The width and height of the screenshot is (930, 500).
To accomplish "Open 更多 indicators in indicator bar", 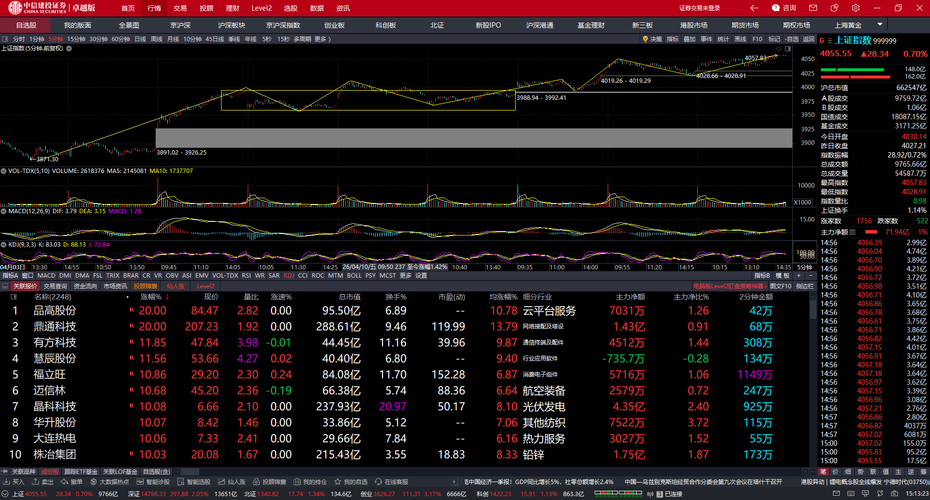I will tap(406, 276).
